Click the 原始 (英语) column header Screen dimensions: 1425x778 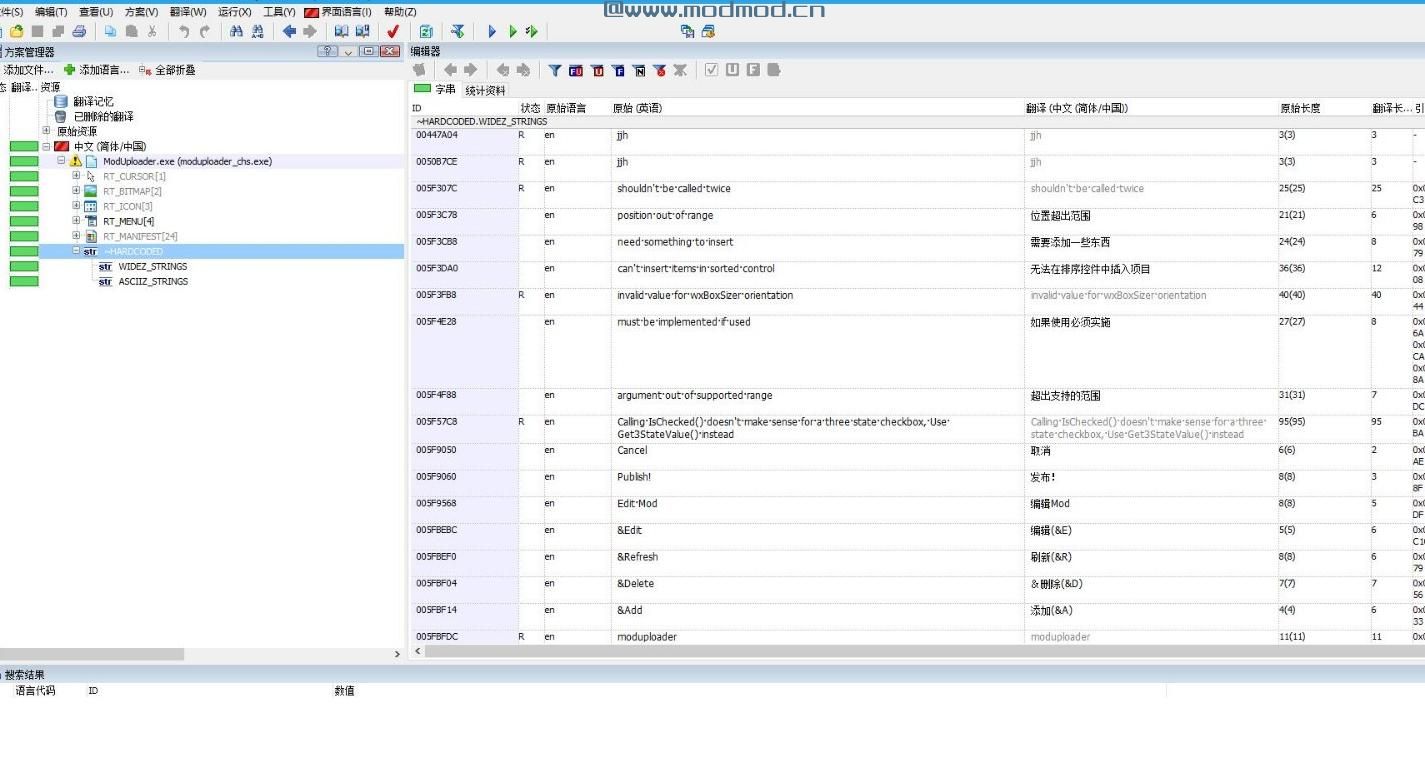[x=817, y=108]
